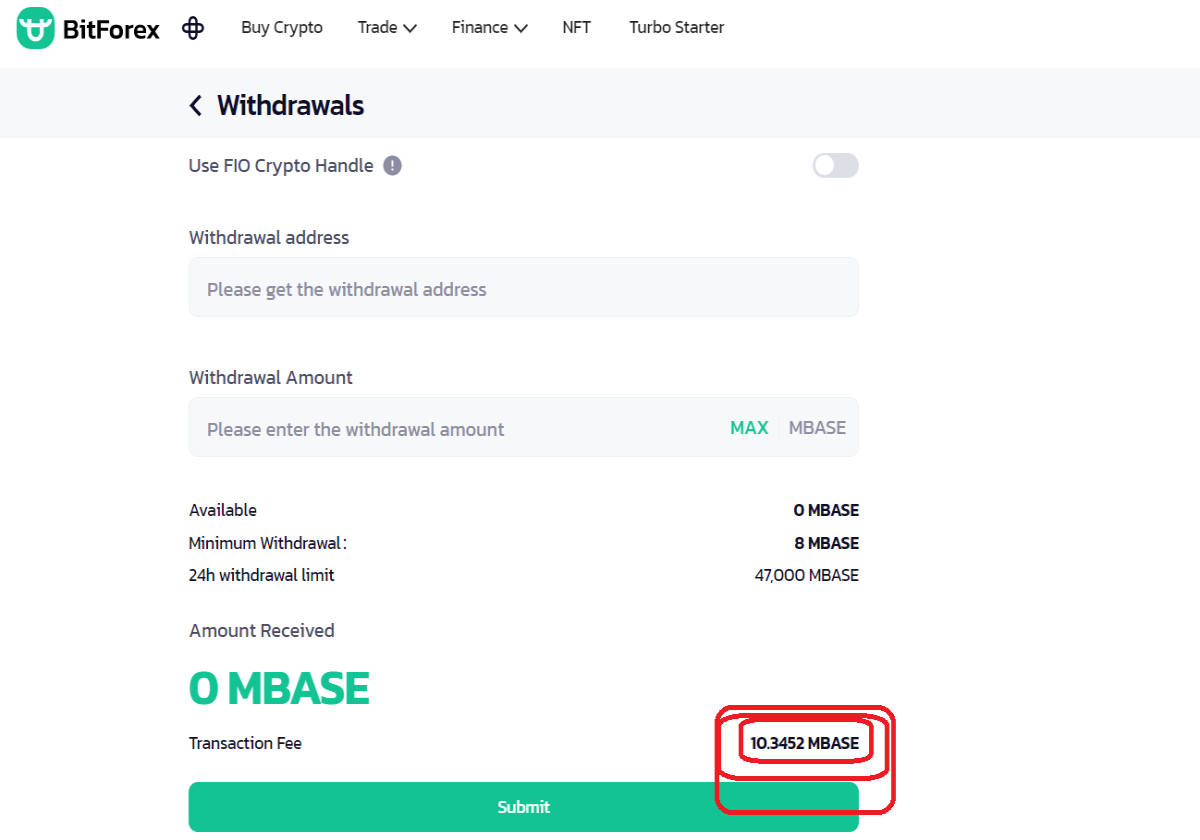Click the BitForex logo icon
This screenshot has width=1200, height=840.
36,28
